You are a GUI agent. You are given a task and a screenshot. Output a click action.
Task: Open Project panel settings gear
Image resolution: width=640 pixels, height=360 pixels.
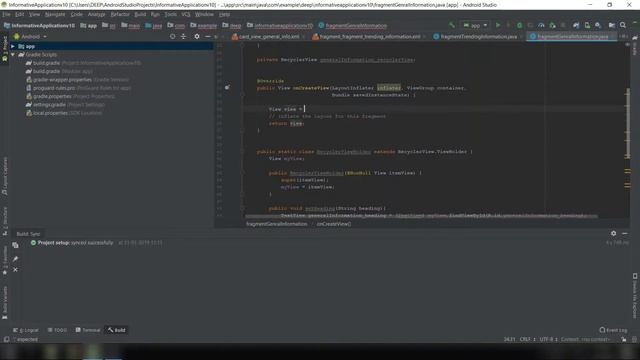tap(197, 36)
